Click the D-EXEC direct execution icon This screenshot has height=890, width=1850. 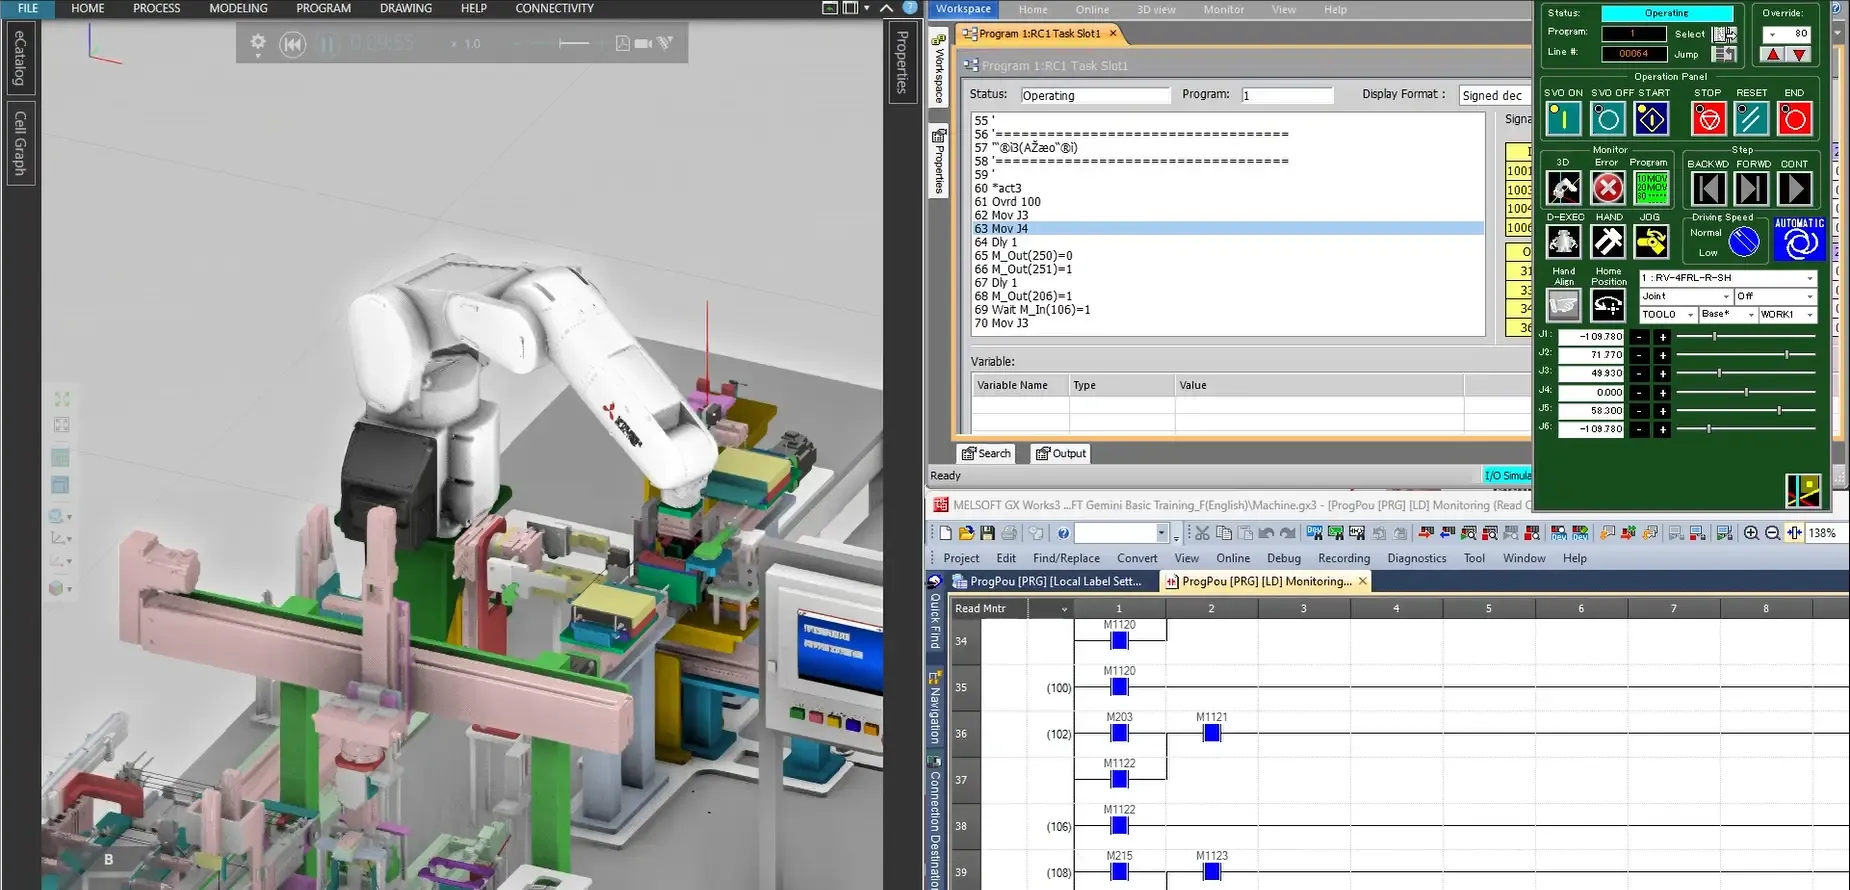[1563, 242]
